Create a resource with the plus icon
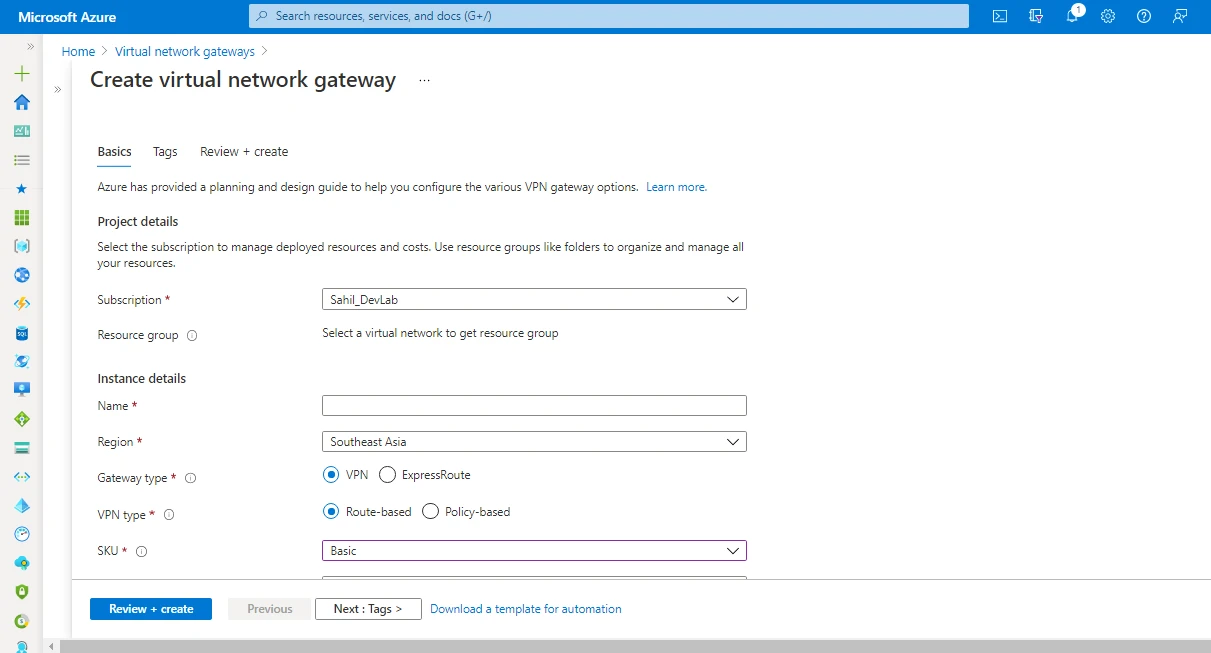Viewport: 1211px width, 653px height. [x=21, y=73]
